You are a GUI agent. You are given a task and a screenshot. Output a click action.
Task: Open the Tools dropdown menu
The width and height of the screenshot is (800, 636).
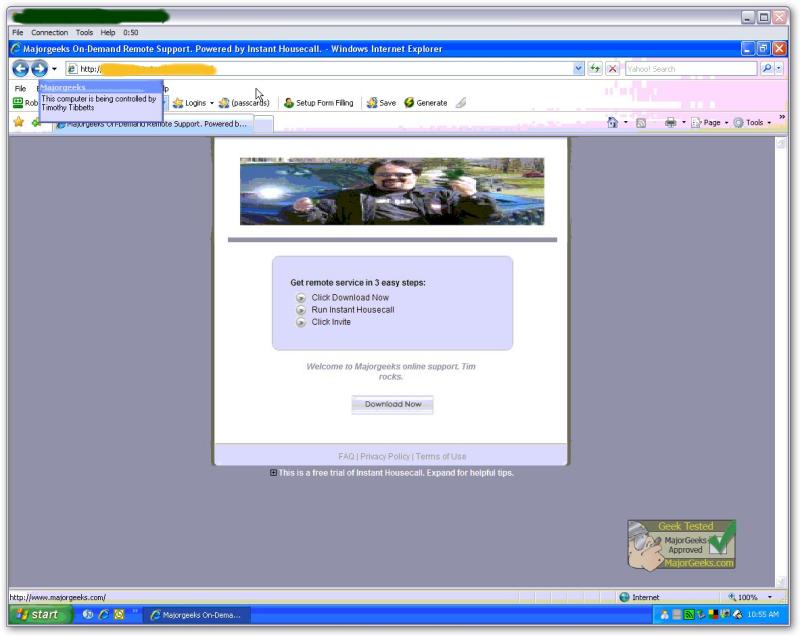click(752, 122)
